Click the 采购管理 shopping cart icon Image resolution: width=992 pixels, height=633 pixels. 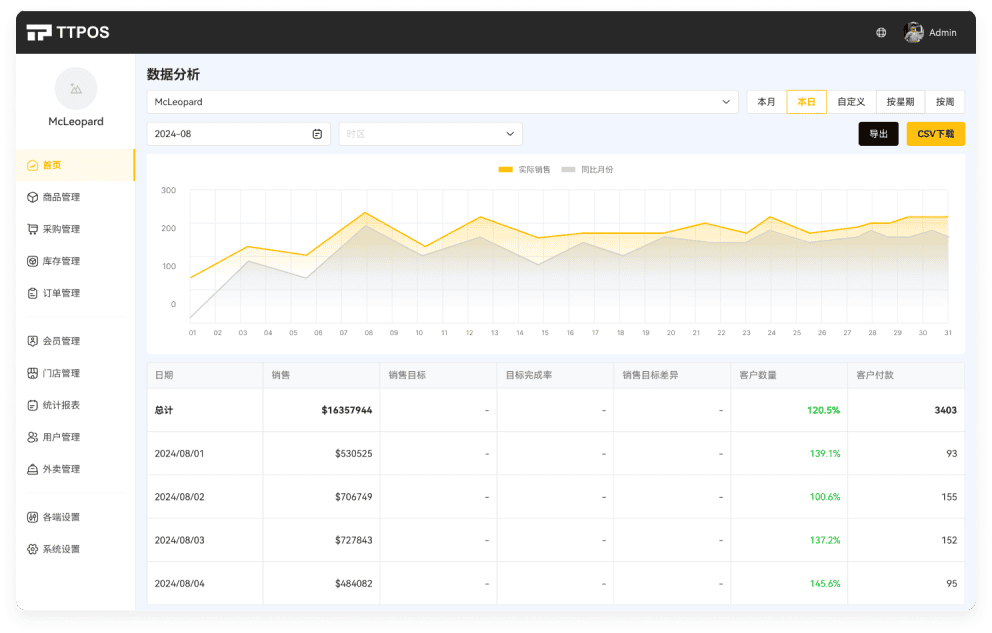pyautogui.click(x=33, y=229)
